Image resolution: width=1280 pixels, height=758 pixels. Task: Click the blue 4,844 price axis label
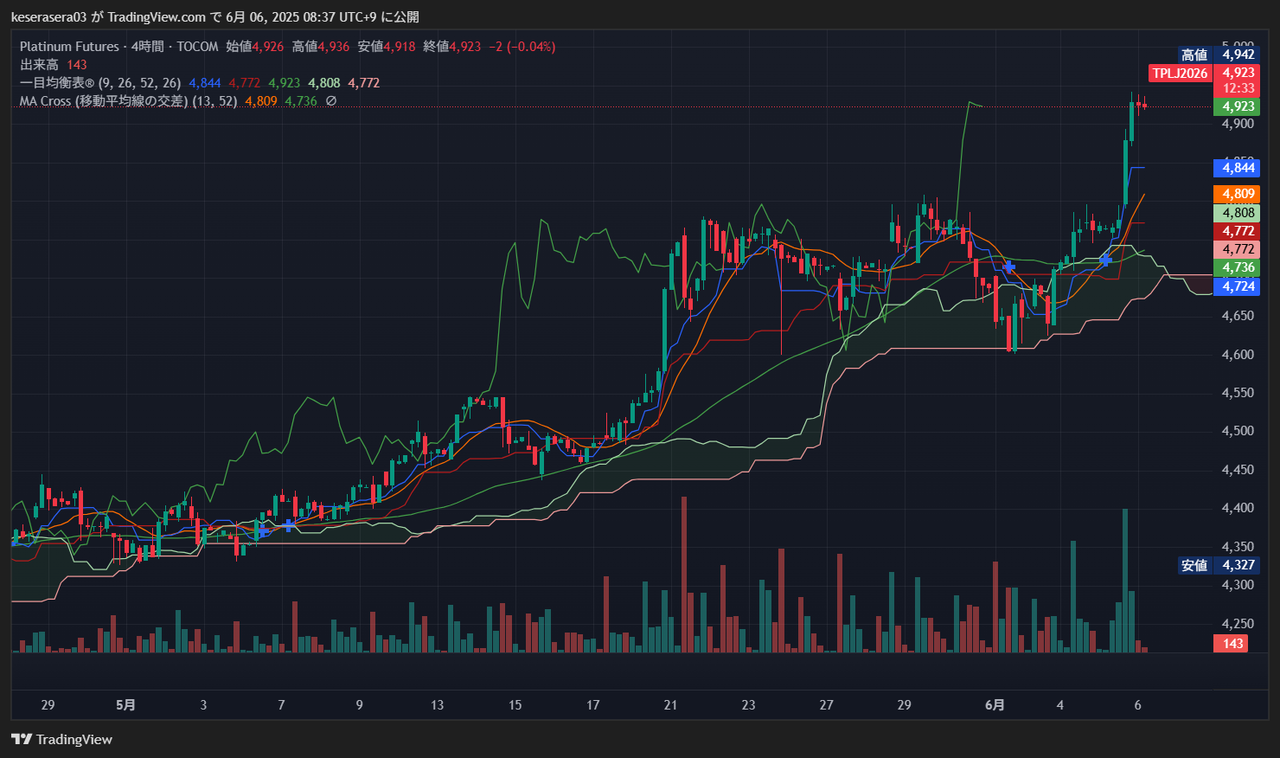click(1235, 168)
